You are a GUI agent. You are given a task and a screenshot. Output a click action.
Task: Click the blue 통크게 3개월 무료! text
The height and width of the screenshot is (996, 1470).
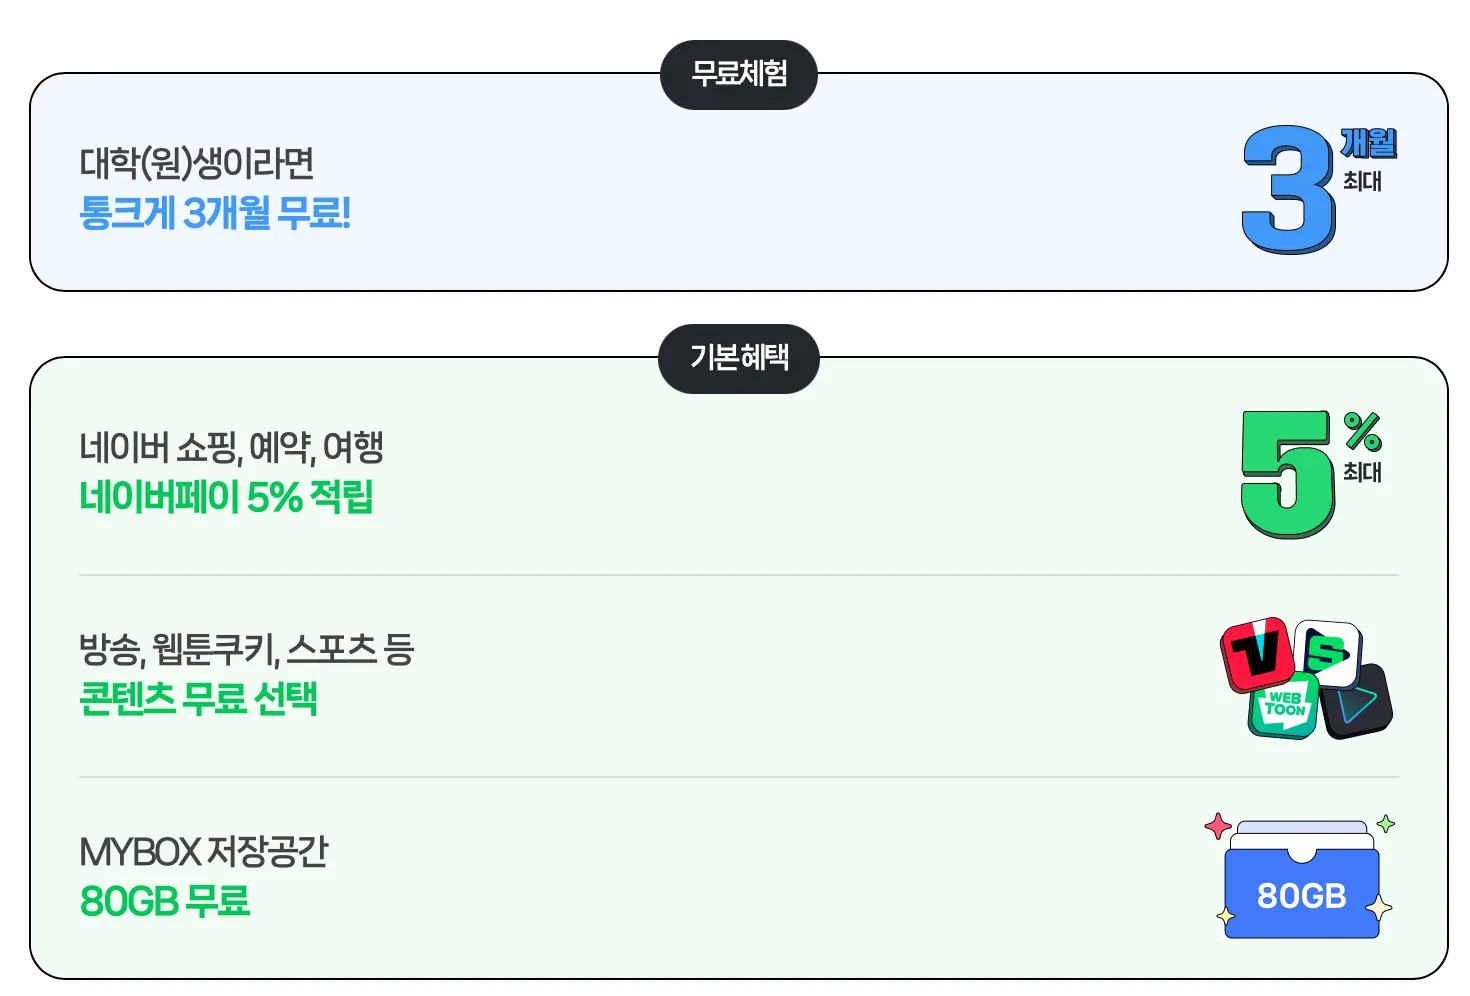coord(215,213)
